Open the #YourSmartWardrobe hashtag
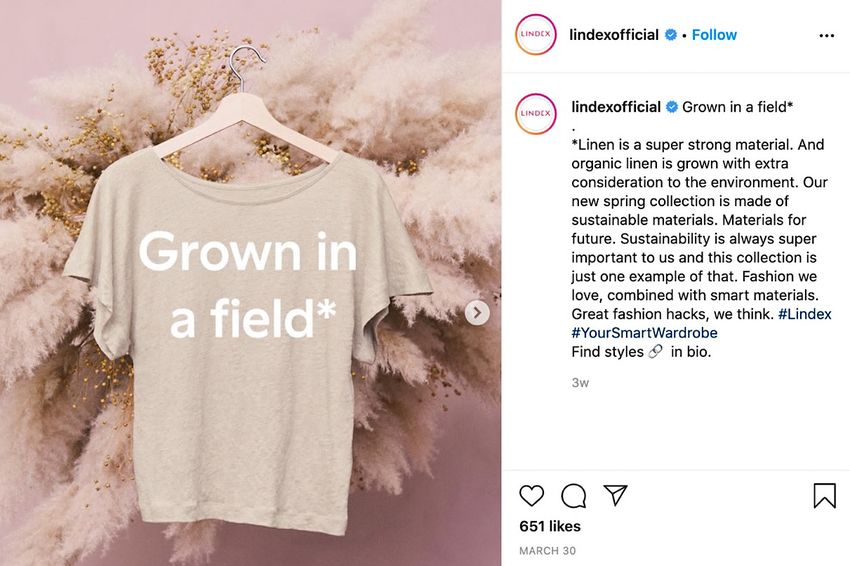Screen dimensions: 850x566 point(644,333)
